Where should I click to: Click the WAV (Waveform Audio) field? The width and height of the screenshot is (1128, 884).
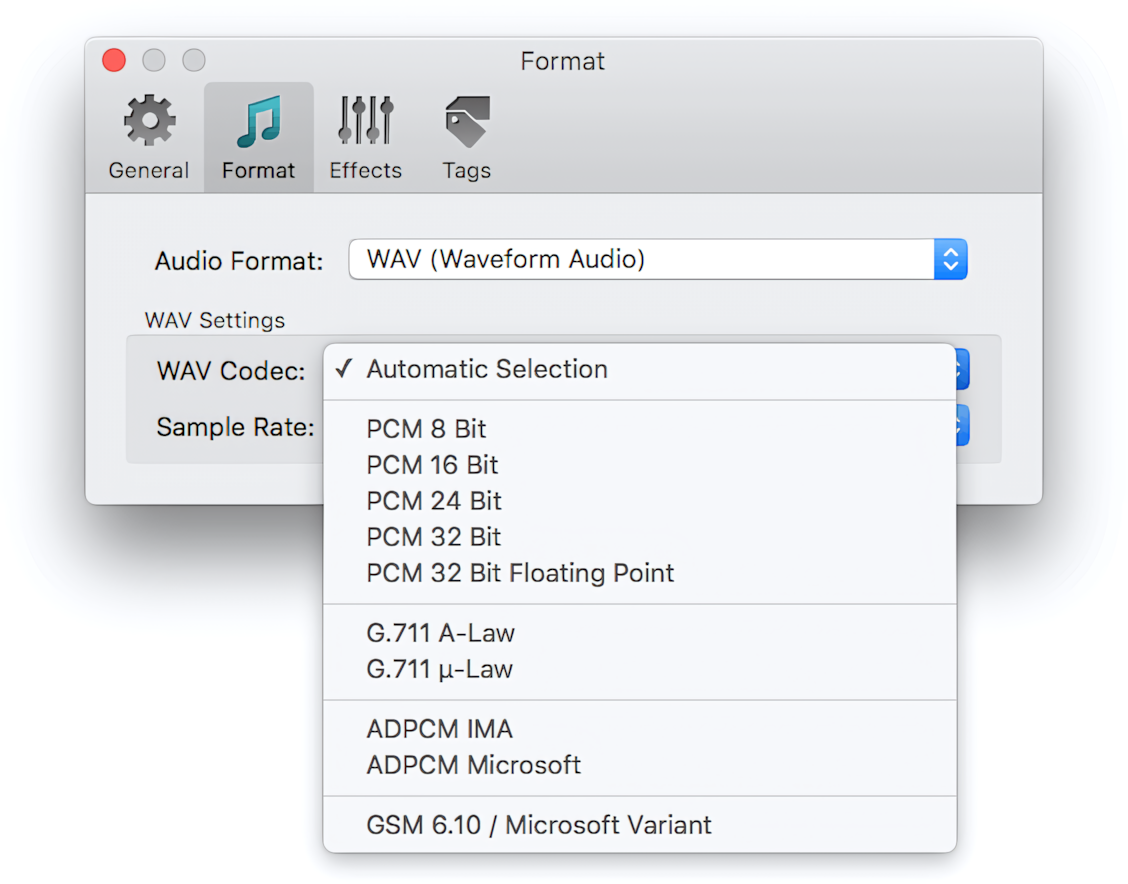(x=657, y=259)
